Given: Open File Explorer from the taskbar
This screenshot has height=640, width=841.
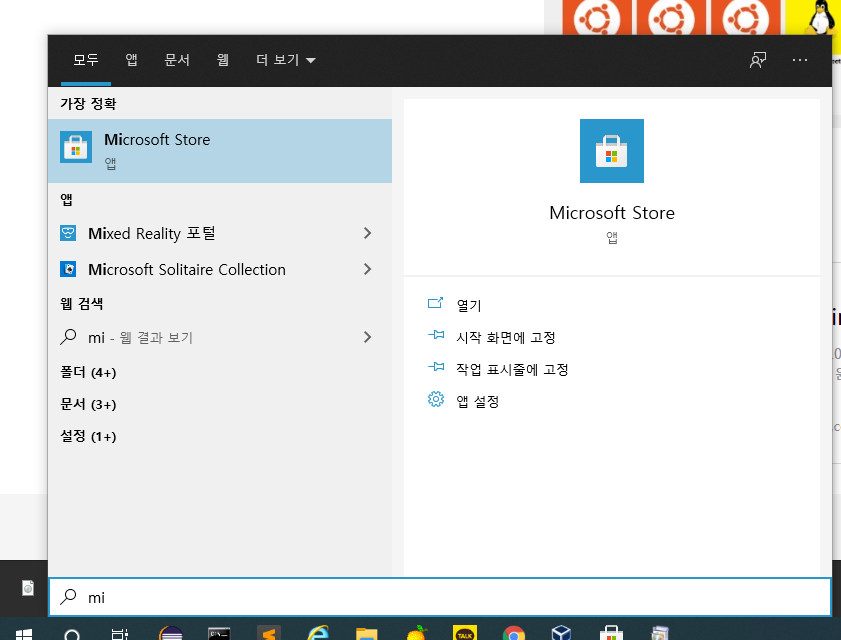Looking at the screenshot, I should click(x=366, y=634).
